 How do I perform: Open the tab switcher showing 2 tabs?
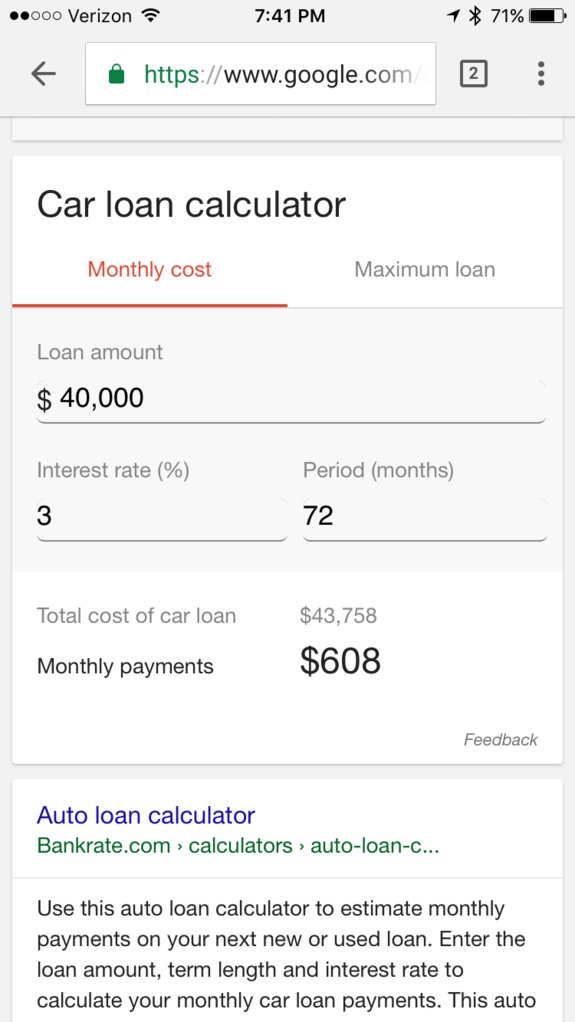point(473,74)
